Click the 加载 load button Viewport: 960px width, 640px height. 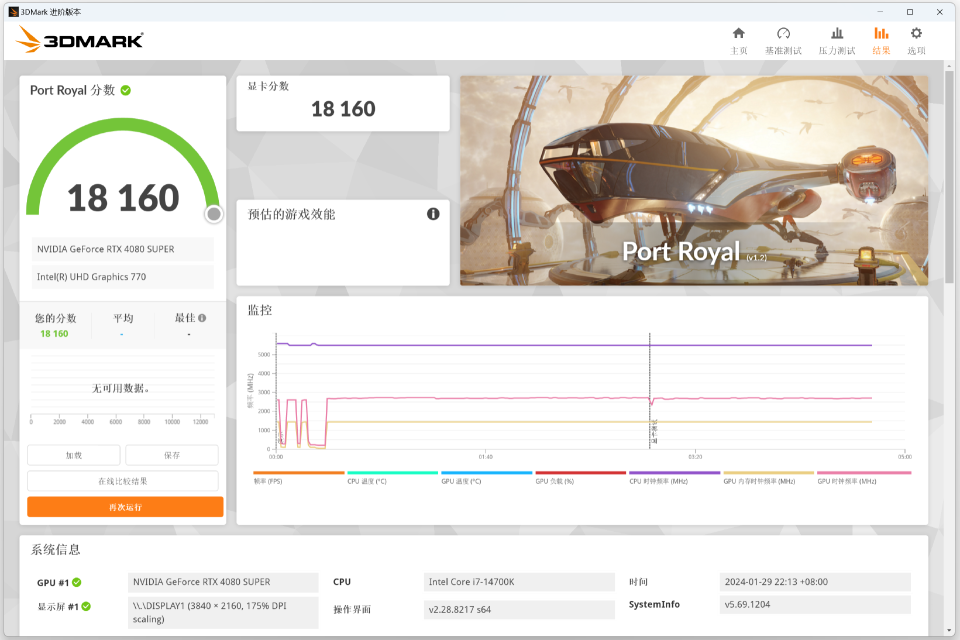pos(74,455)
